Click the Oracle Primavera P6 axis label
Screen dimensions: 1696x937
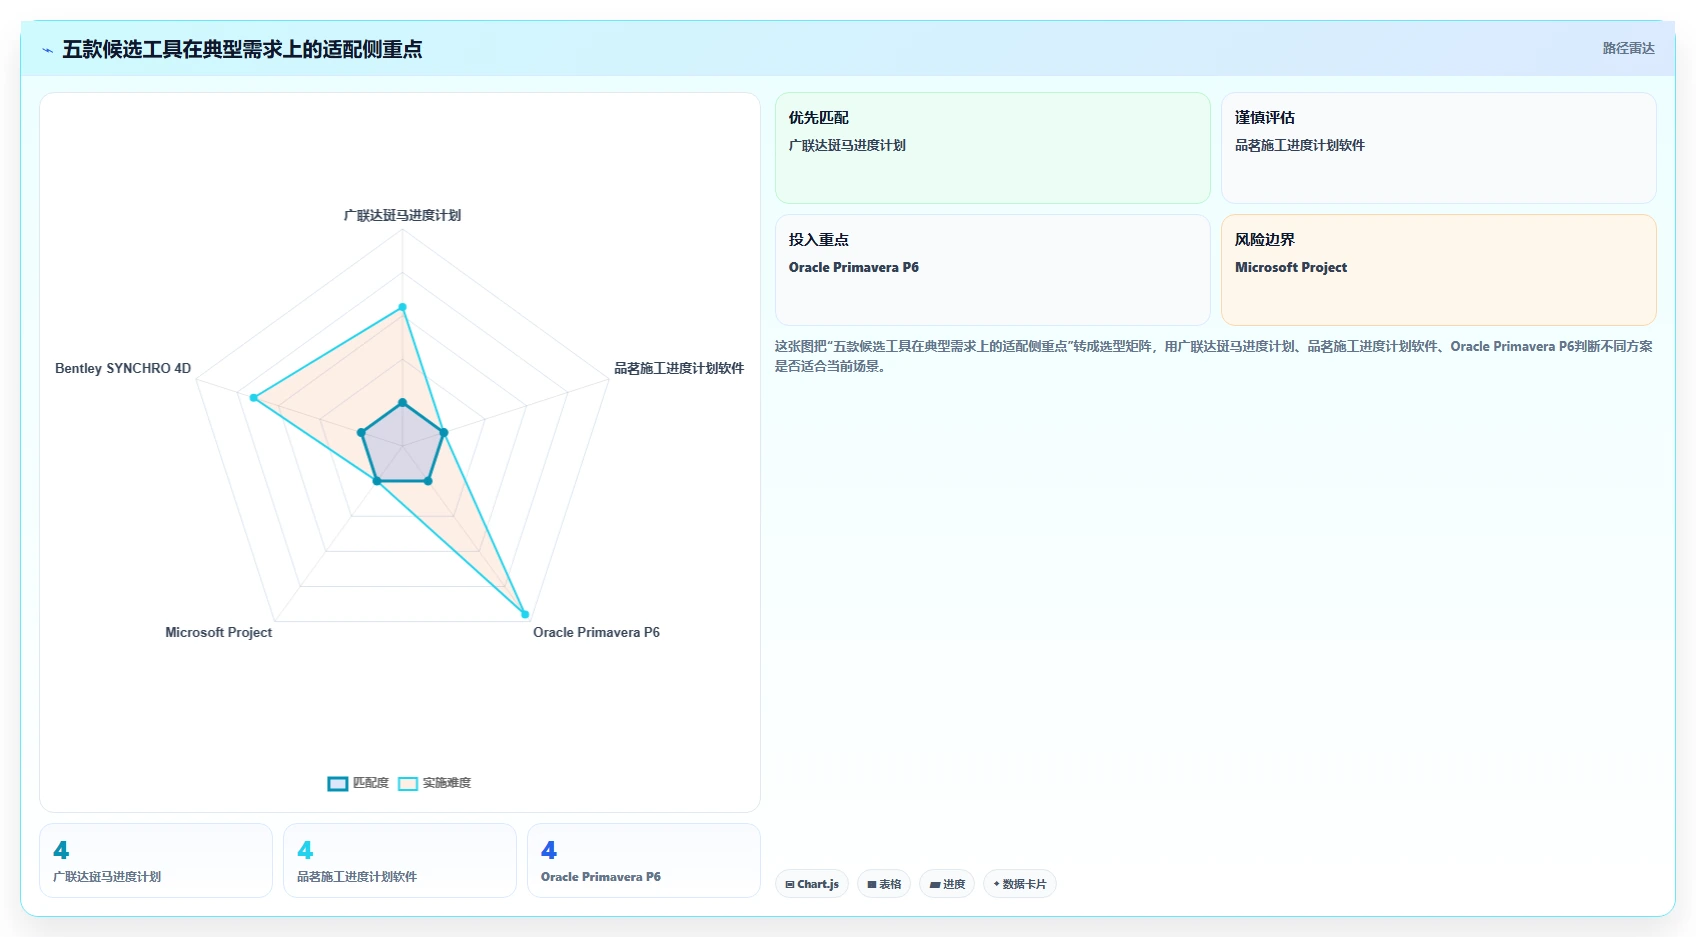coord(596,632)
